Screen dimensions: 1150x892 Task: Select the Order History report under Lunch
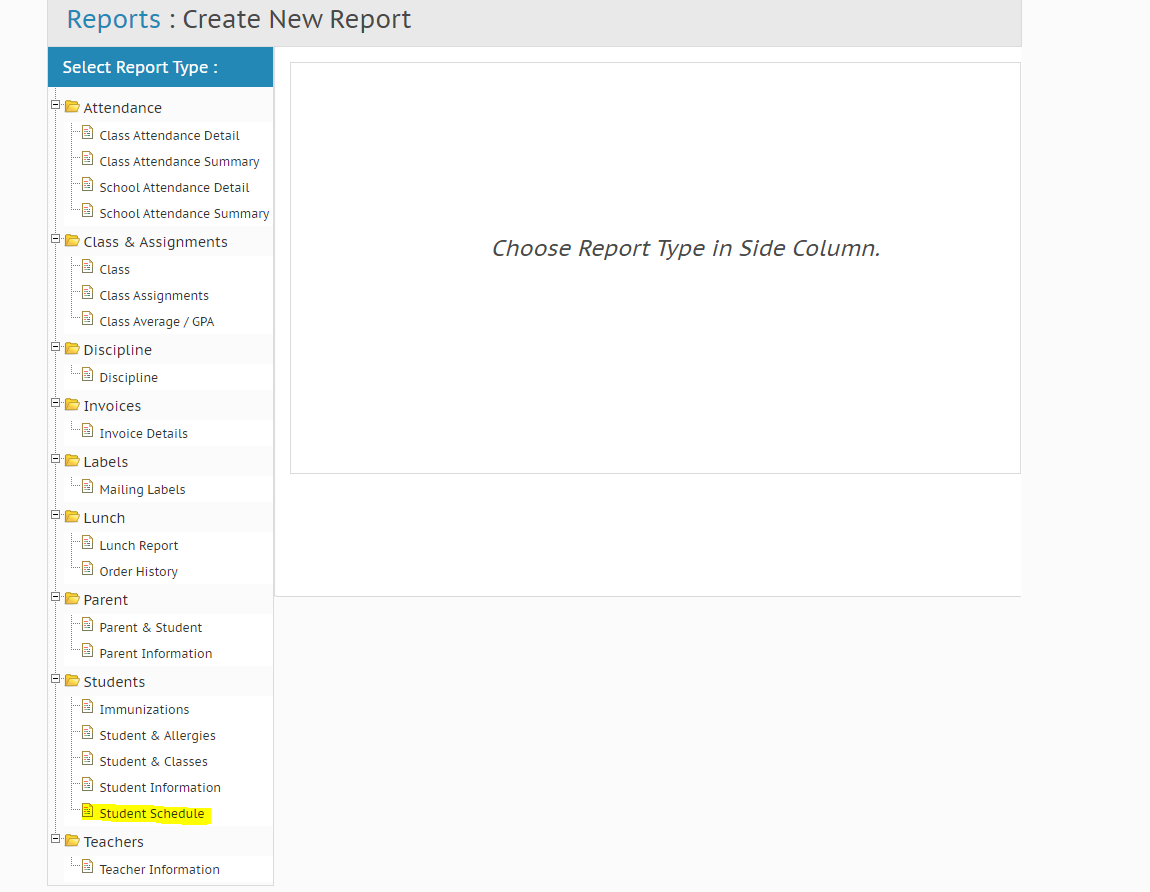click(138, 570)
